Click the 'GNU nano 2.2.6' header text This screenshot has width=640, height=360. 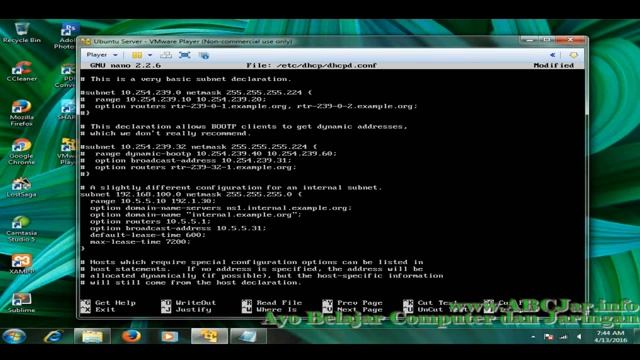tap(126, 65)
